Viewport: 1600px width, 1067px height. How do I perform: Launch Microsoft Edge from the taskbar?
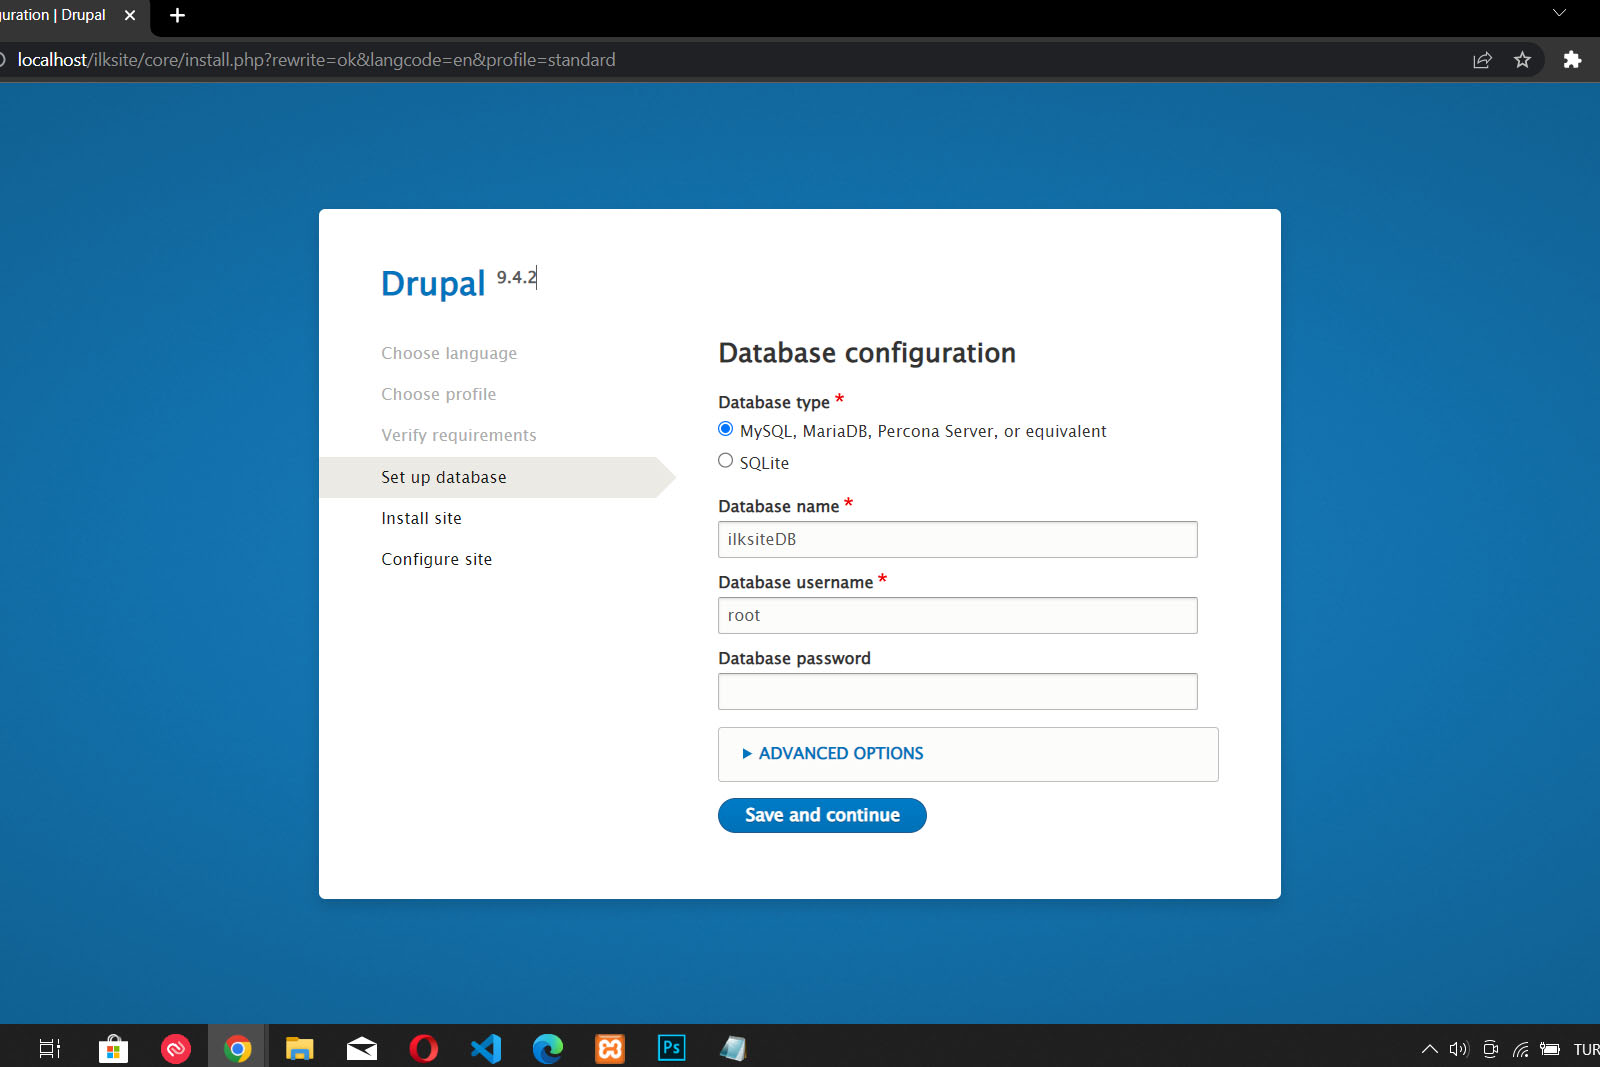[548, 1048]
